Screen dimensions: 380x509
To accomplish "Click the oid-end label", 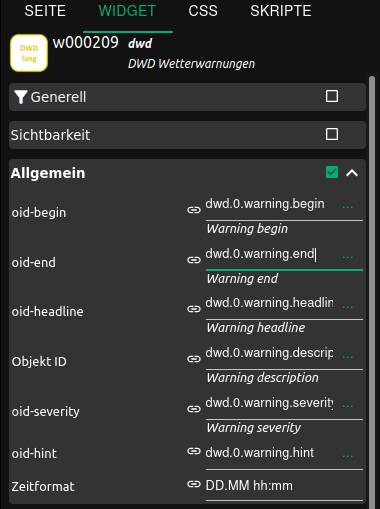I will [34, 263].
